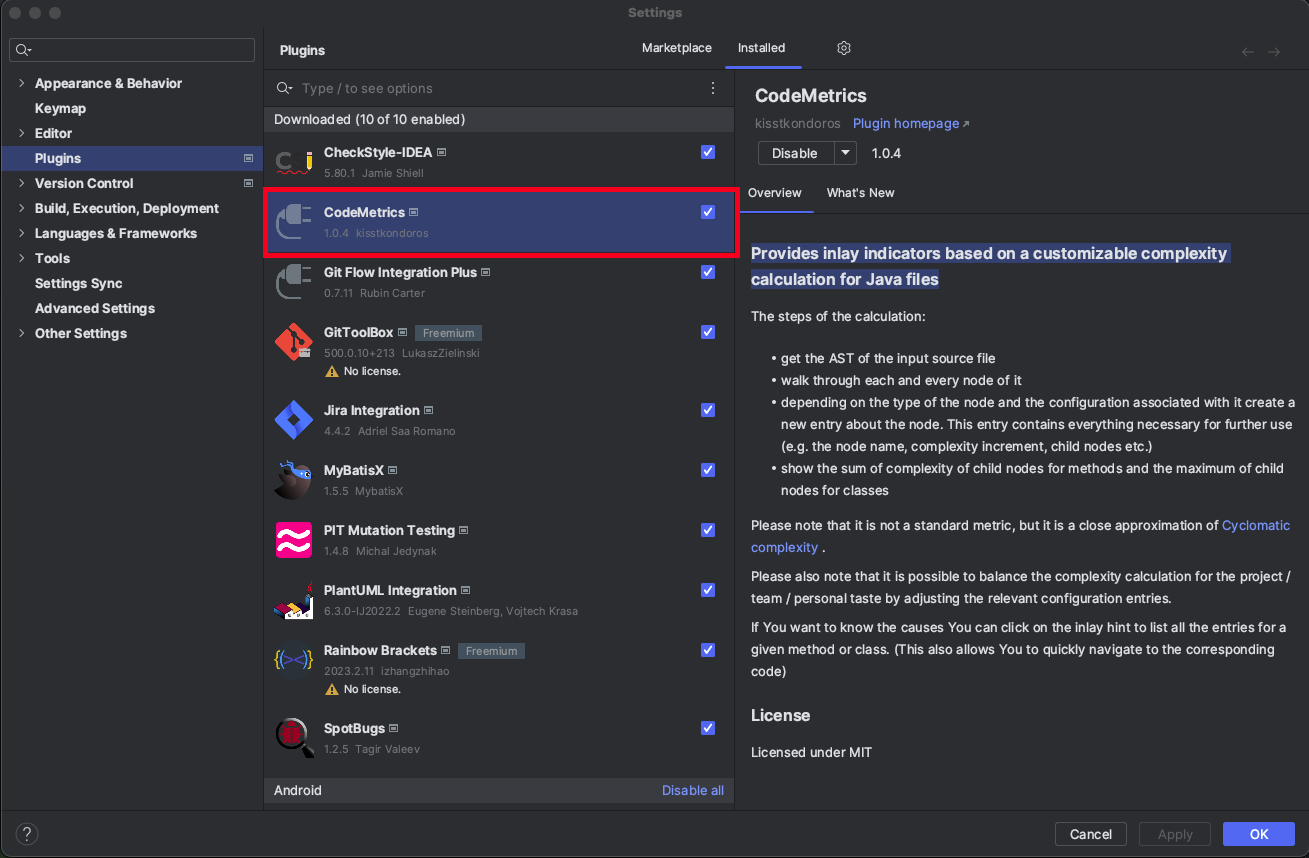Expand Appearance & Behavior settings
Image resolution: width=1309 pixels, height=858 pixels.
coord(21,83)
